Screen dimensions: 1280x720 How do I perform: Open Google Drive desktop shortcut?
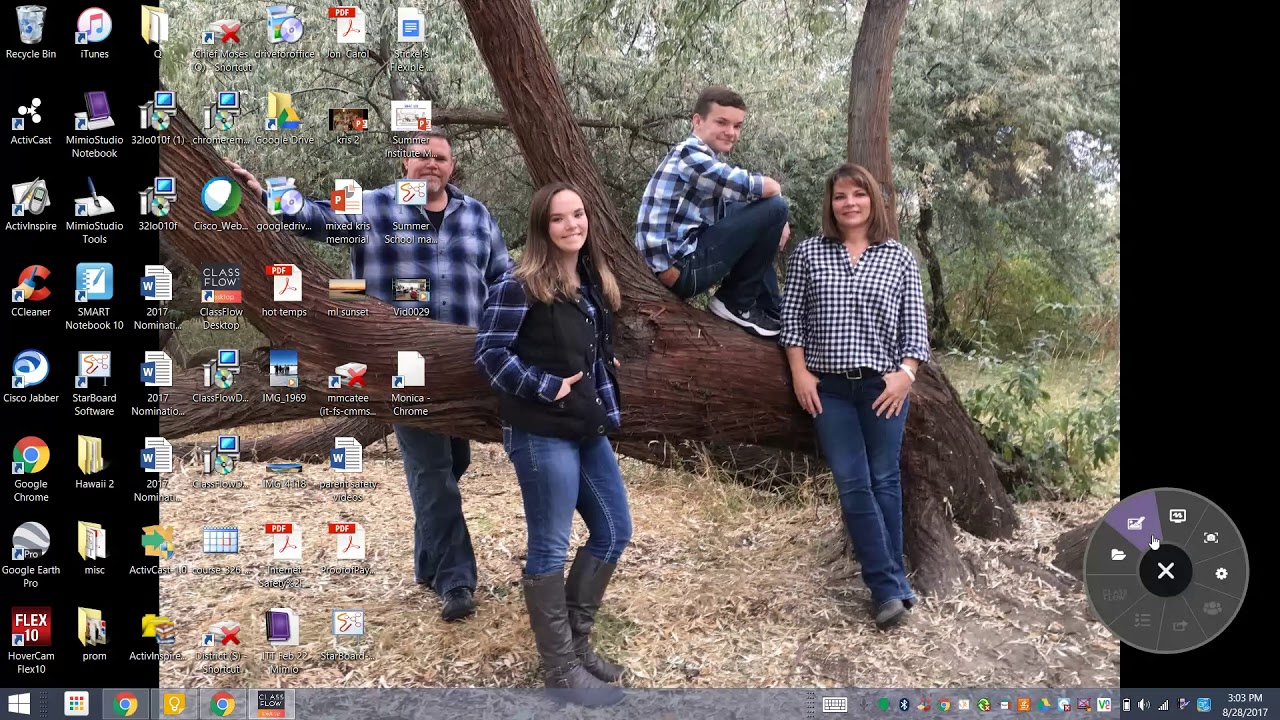pyautogui.click(x=284, y=120)
